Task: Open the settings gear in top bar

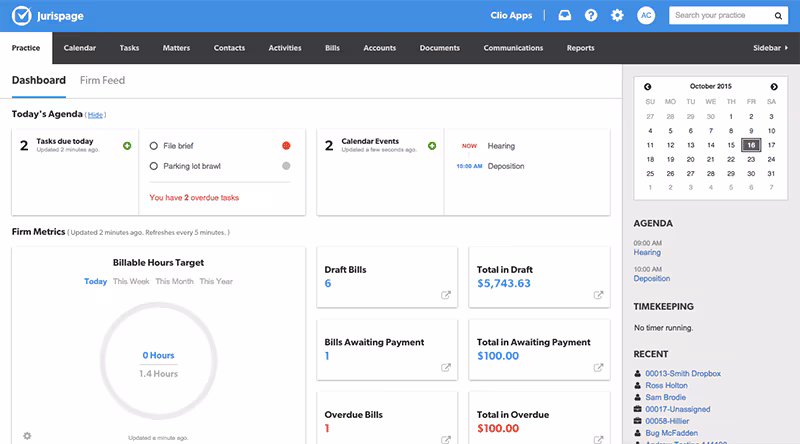Action: coord(617,15)
